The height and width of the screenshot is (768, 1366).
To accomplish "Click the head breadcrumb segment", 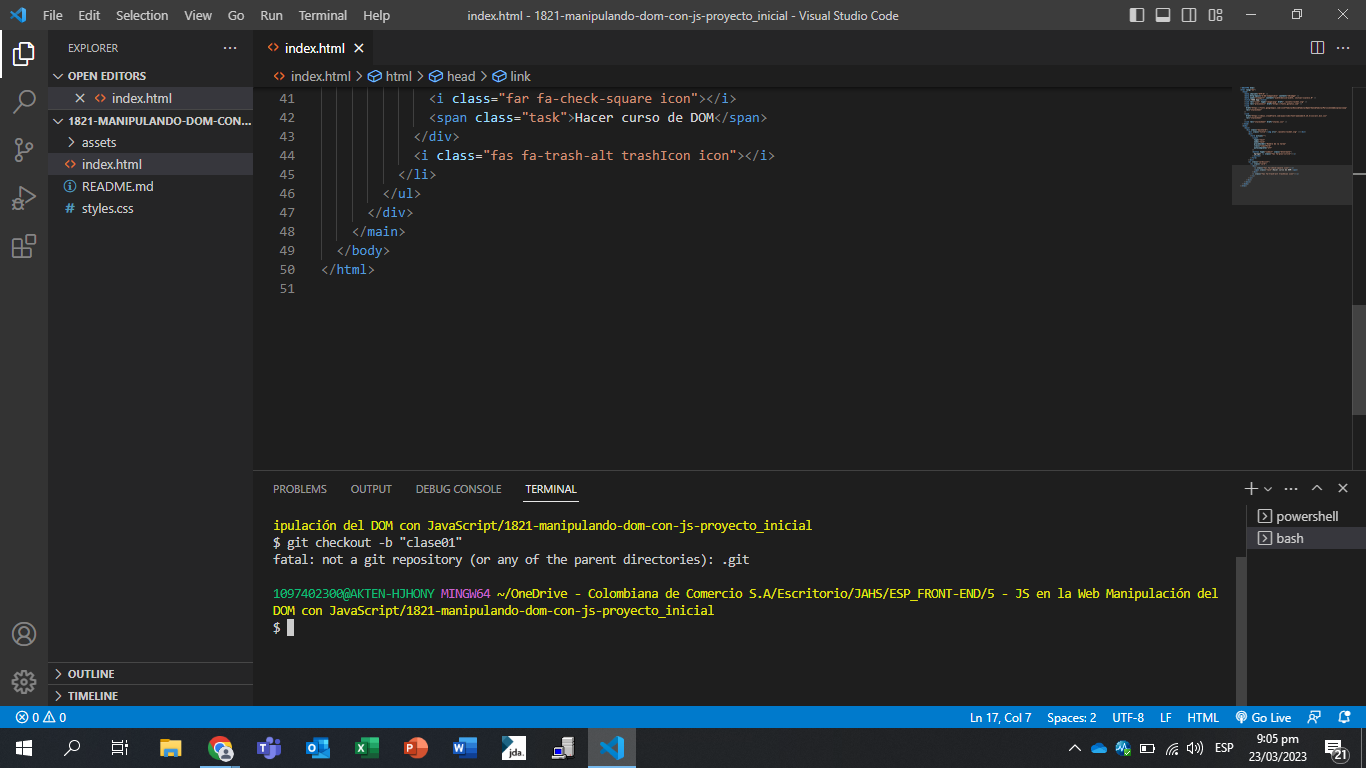I will click(x=452, y=76).
